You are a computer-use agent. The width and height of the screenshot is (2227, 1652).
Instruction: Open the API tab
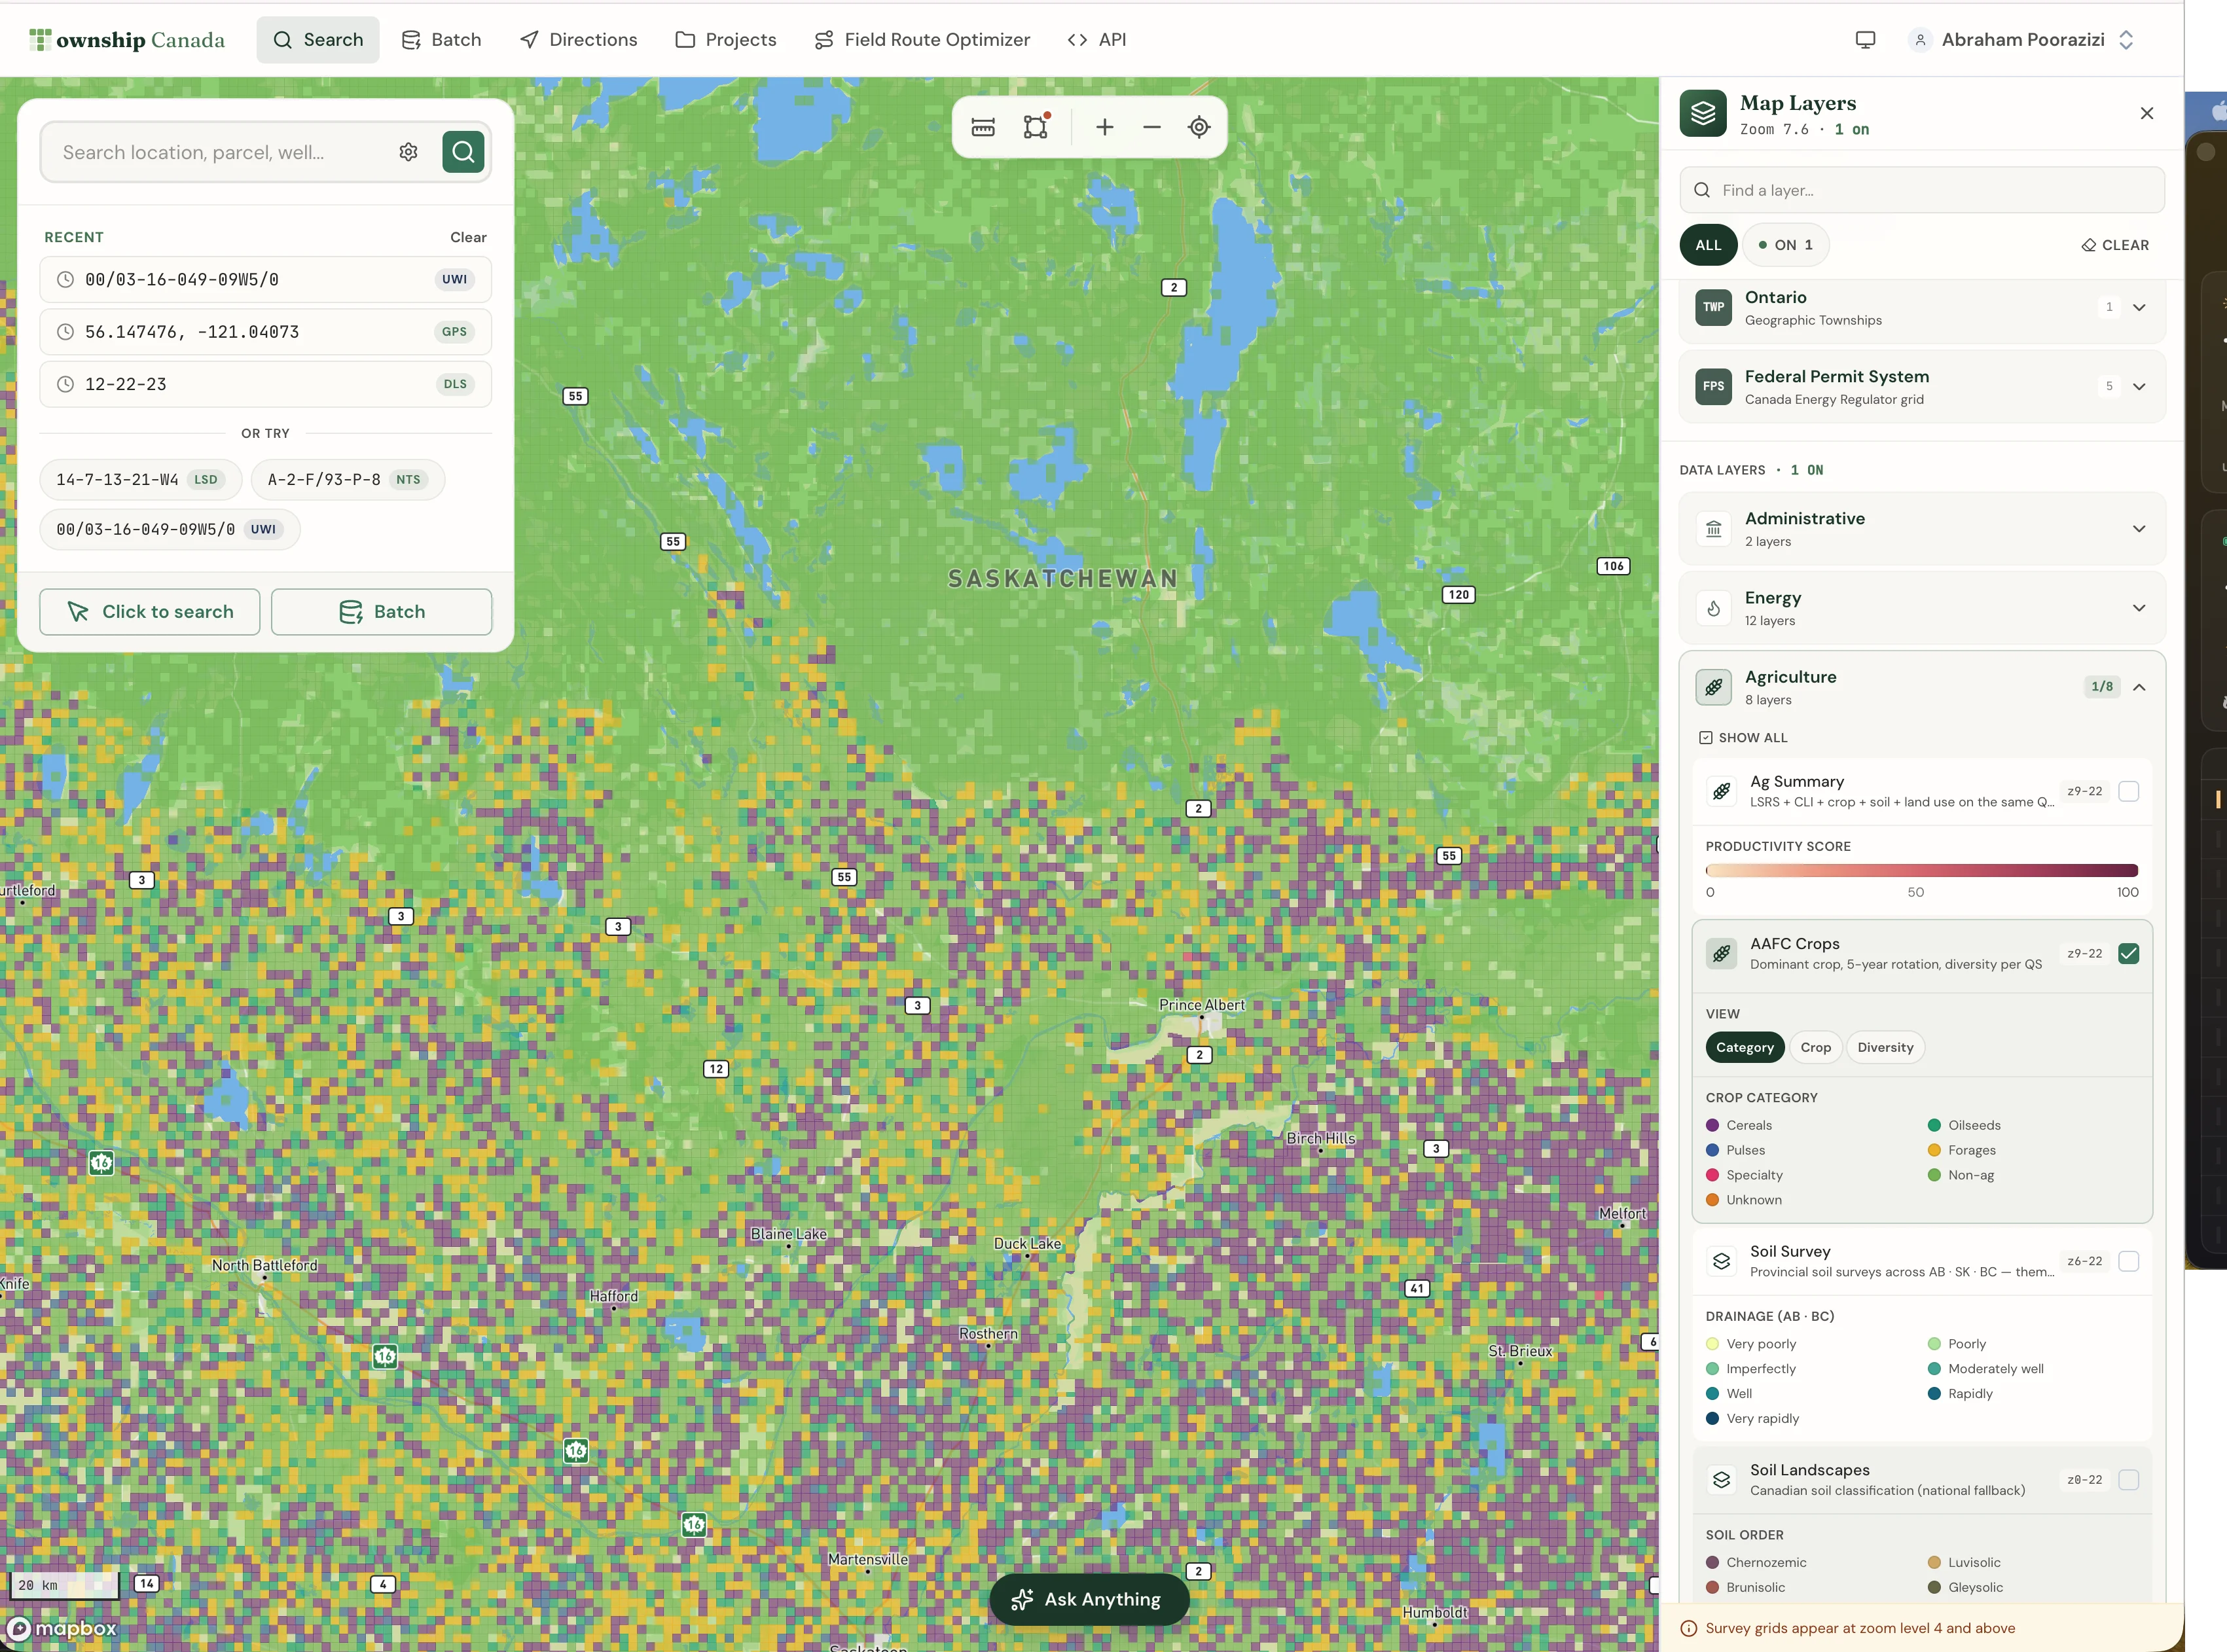pos(1097,40)
